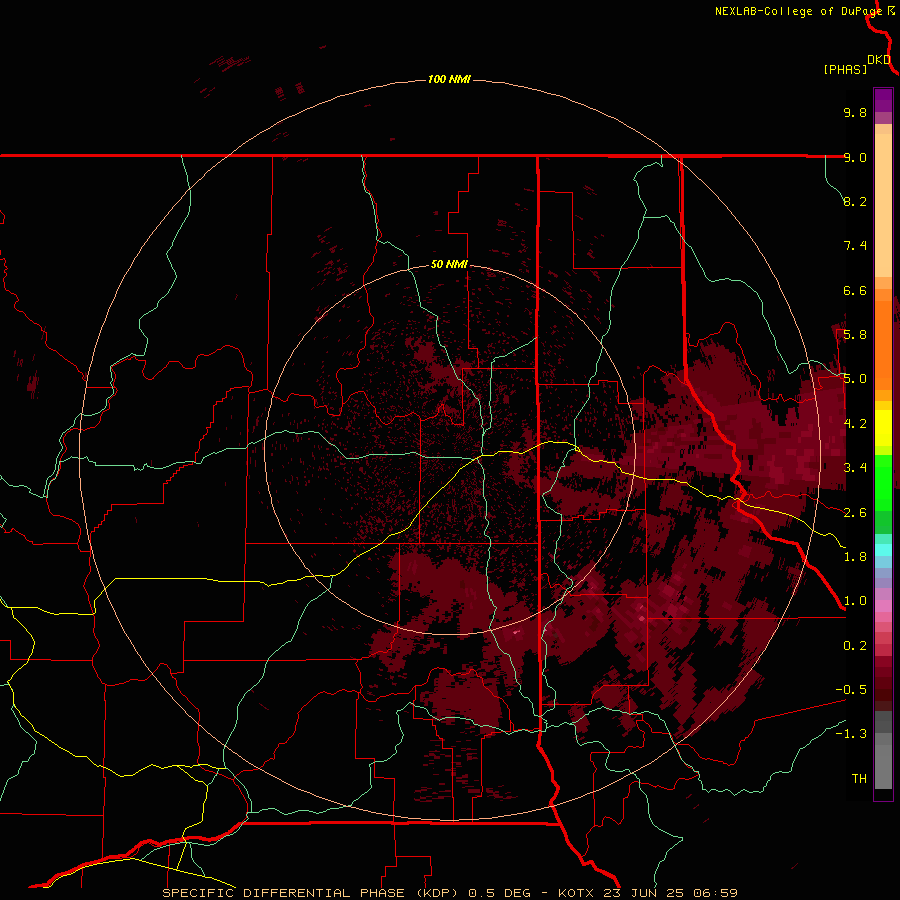Click the 6.6 value on the color scale
This screenshot has height=900, width=900.
[x=855, y=290]
